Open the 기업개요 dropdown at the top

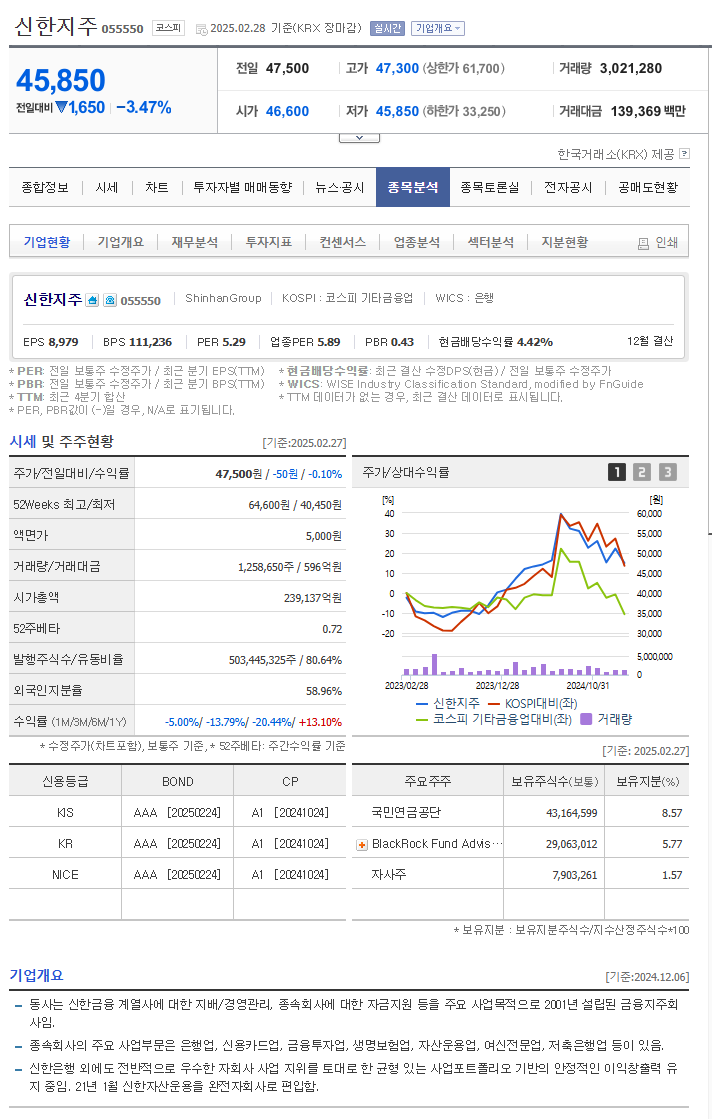pyautogui.click(x=437, y=29)
